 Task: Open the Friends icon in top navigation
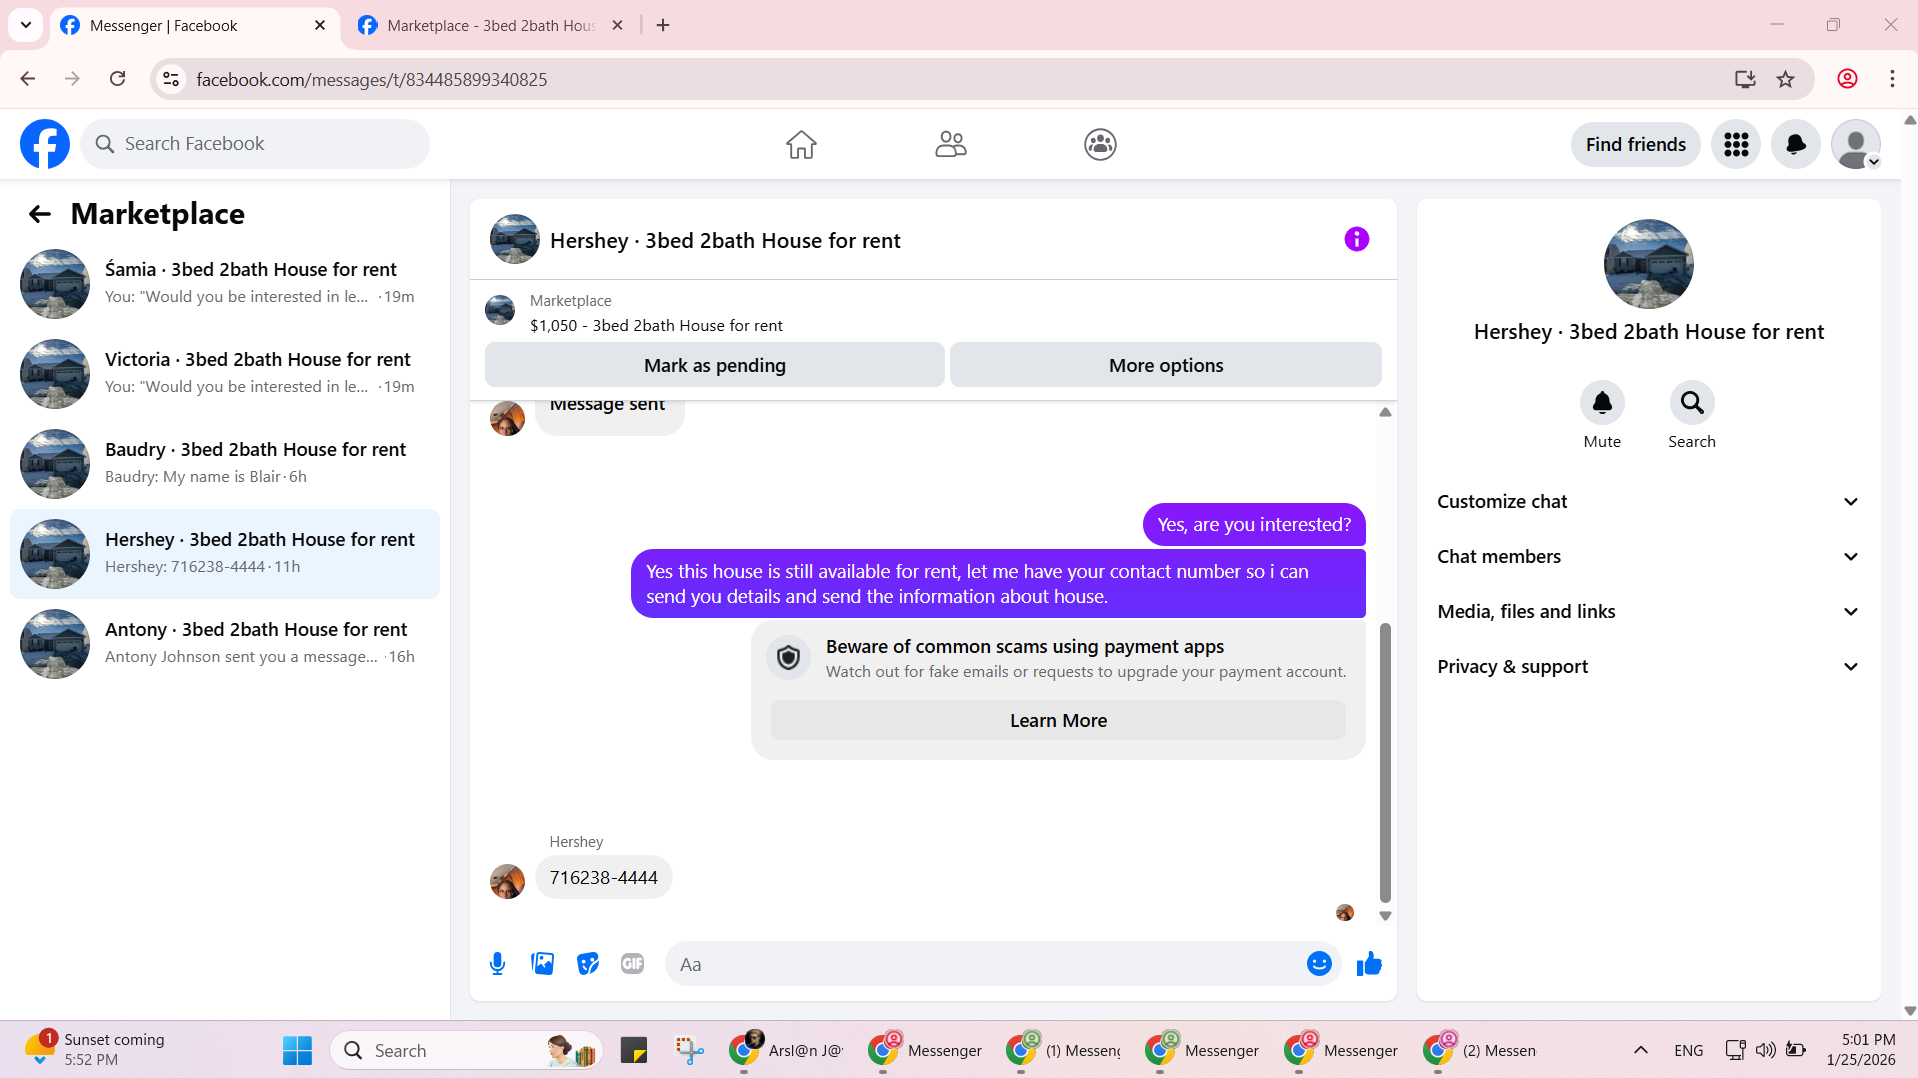pyautogui.click(x=951, y=145)
